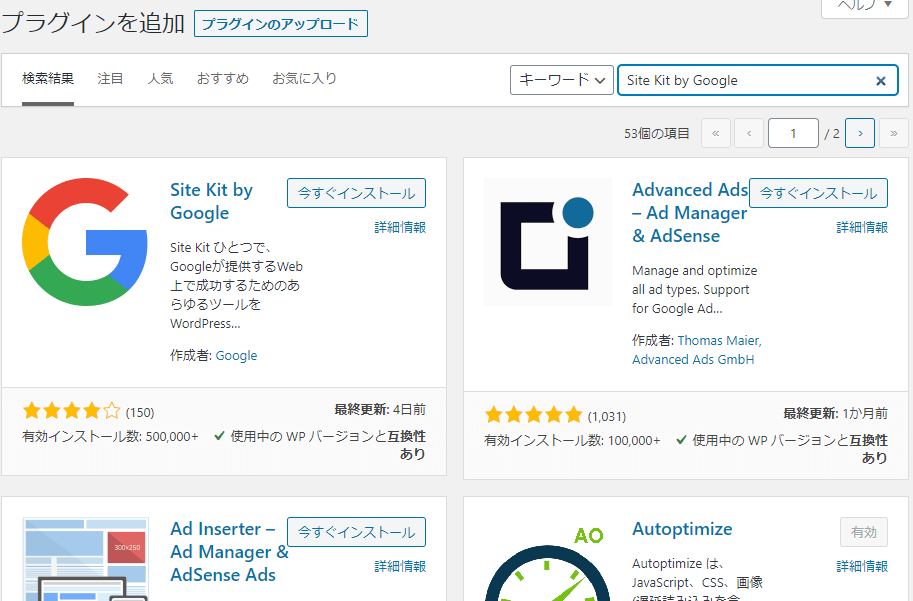Switch to the お気に入り tab

click(x=305, y=78)
